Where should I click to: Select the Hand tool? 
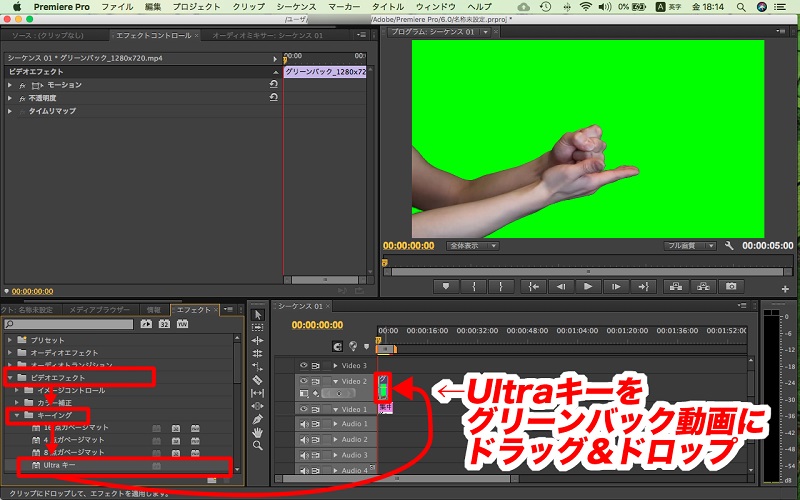[x=258, y=433]
